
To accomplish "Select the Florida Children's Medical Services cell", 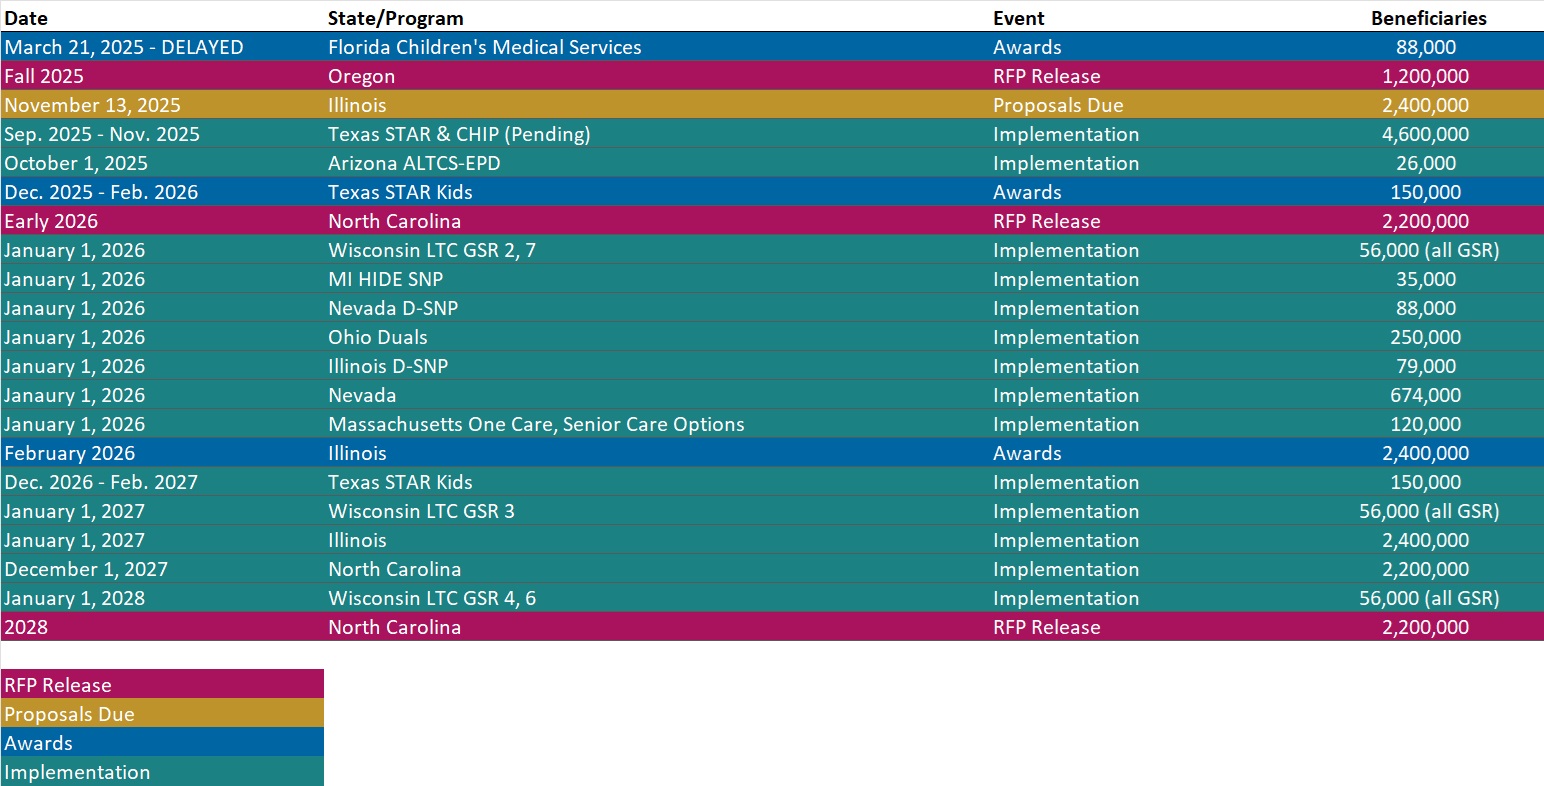I will coord(484,47).
